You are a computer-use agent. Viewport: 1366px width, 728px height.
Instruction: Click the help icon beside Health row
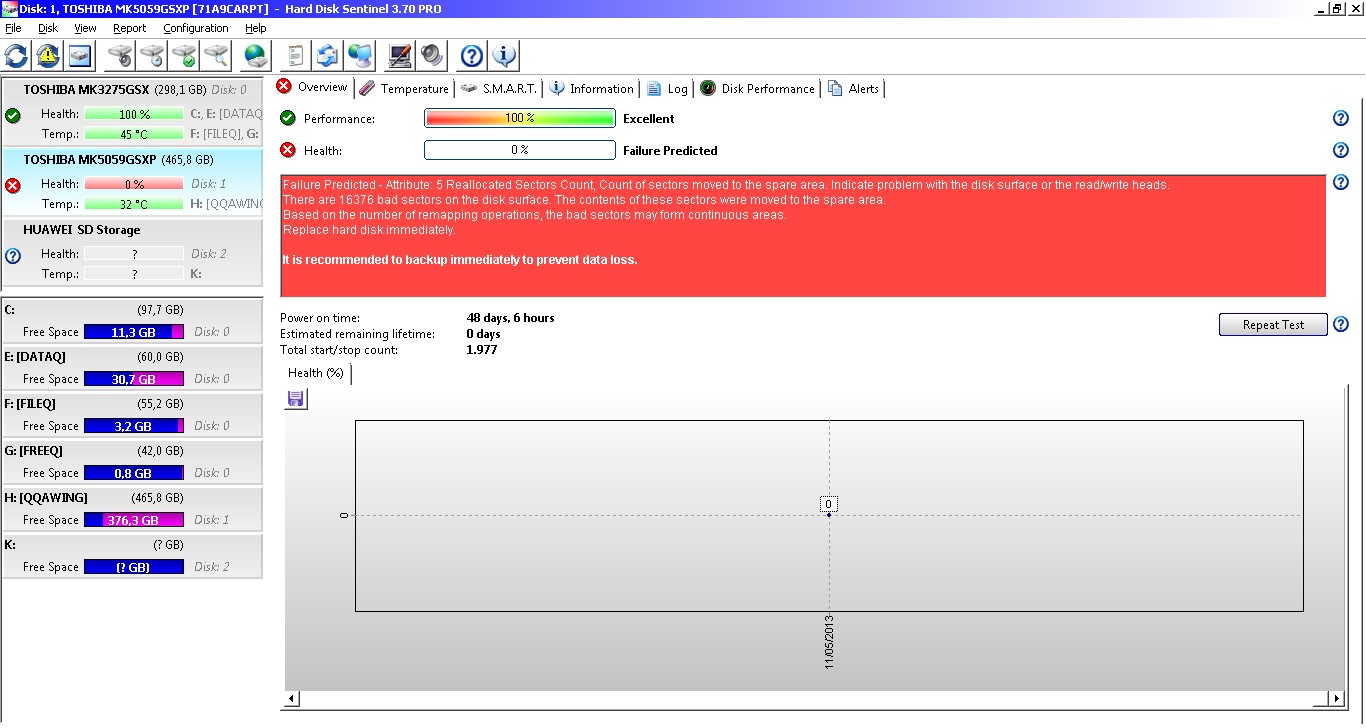[1341, 151]
